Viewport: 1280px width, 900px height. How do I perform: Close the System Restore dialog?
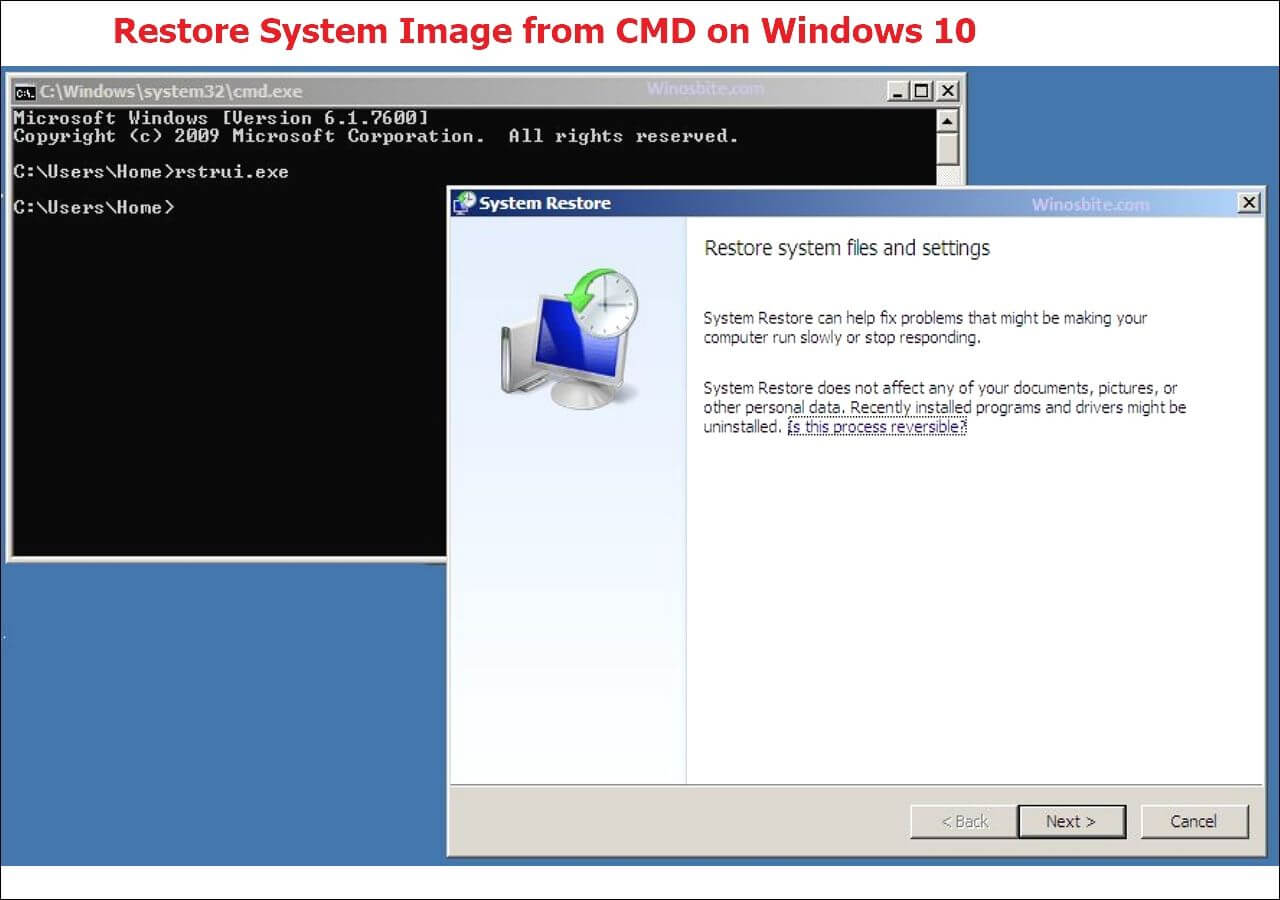click(1249, 203)
